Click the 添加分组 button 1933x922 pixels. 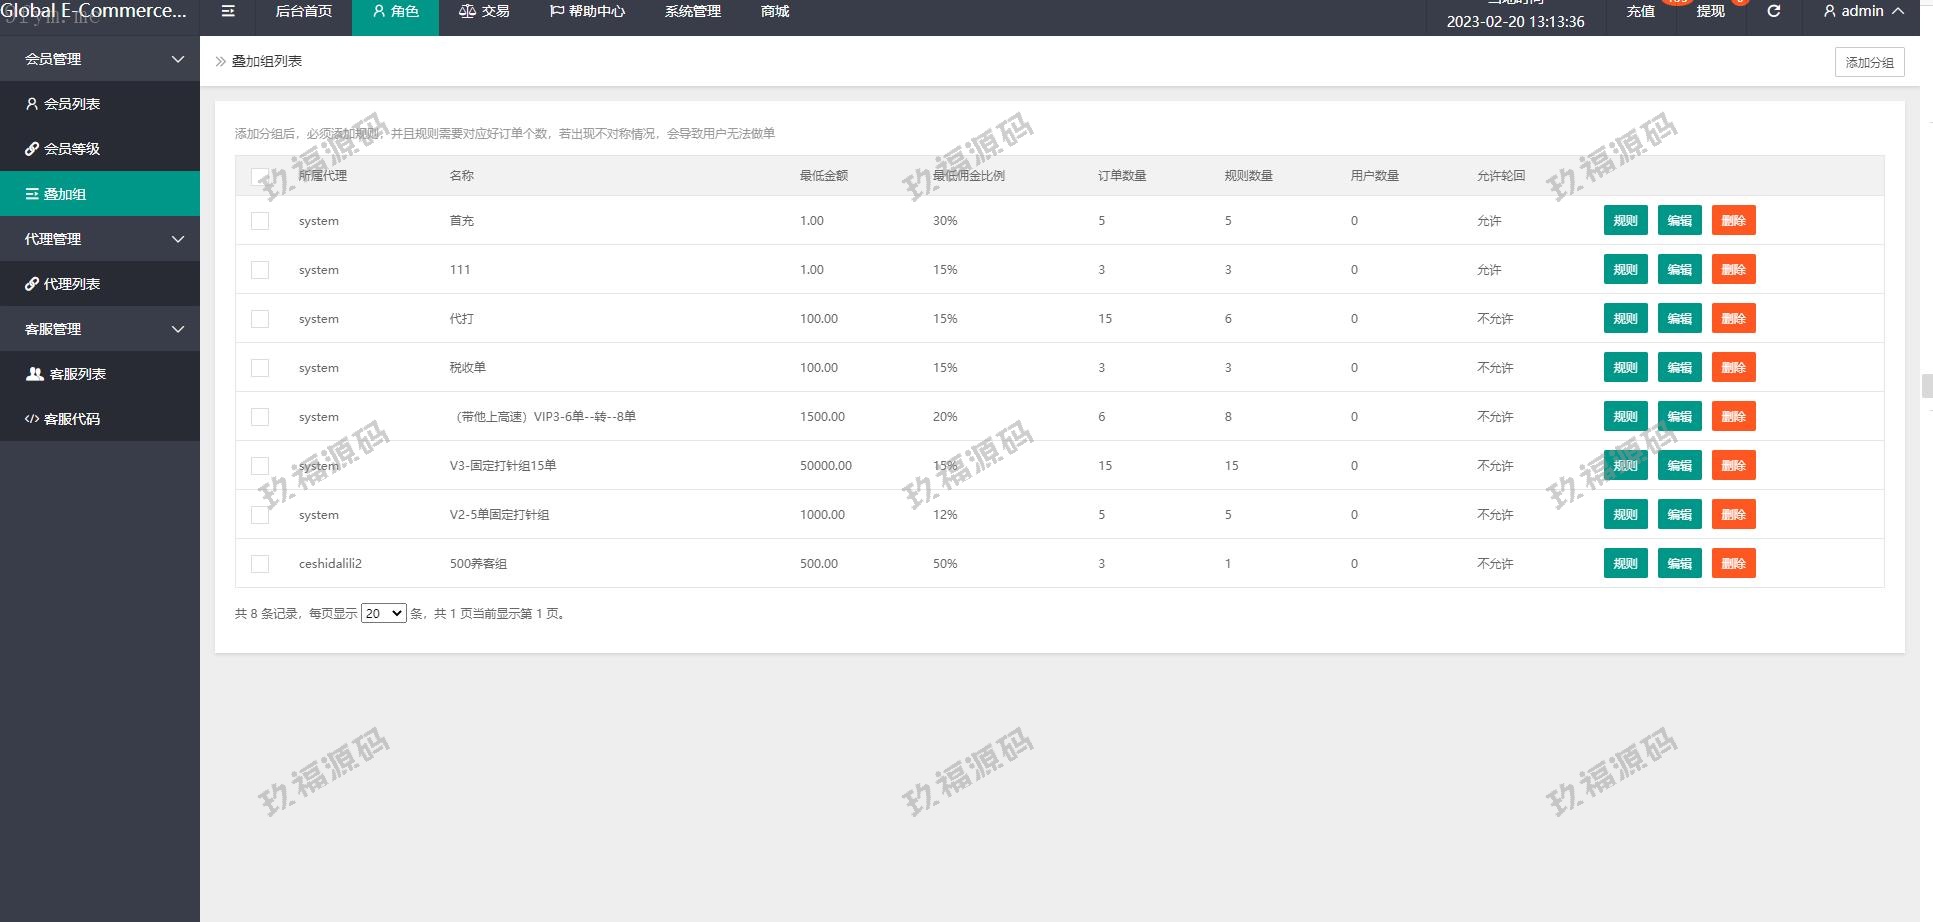1869,62
